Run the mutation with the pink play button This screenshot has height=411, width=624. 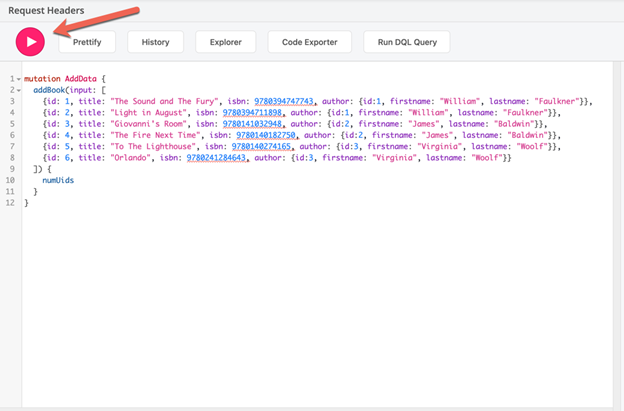[30, 42]
